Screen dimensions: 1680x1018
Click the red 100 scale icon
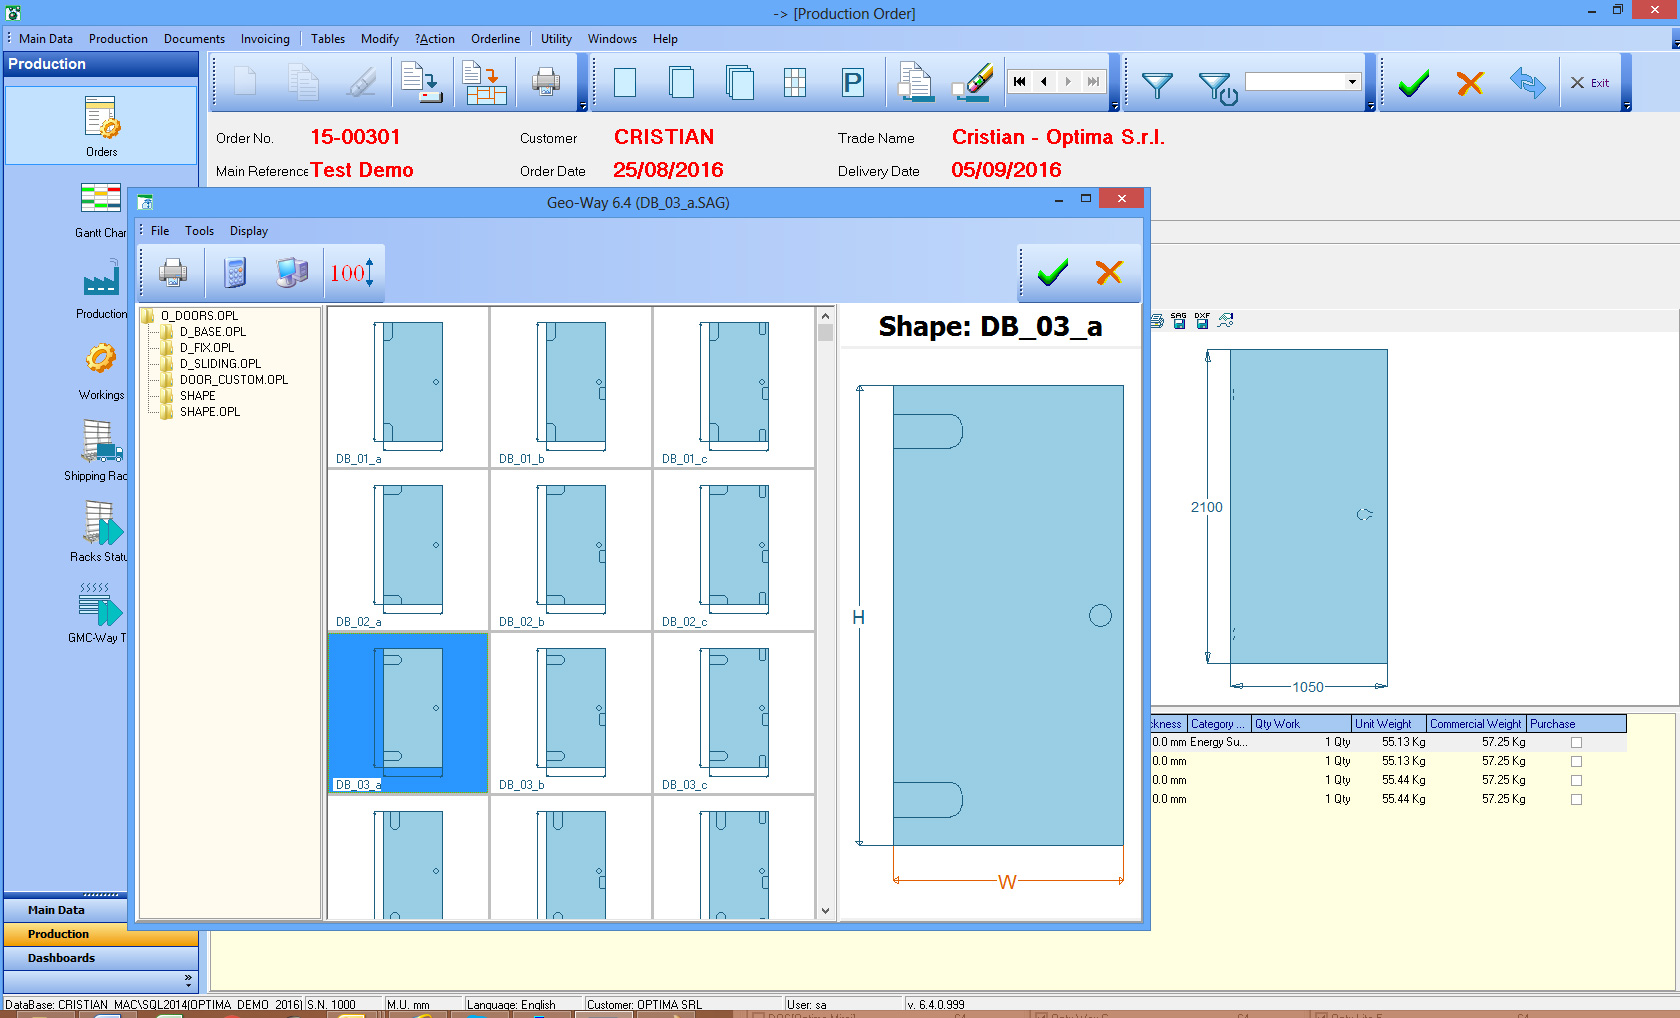point(352,272)
